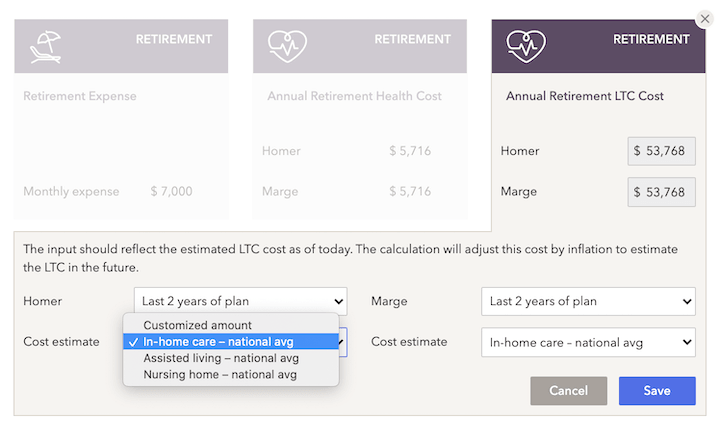Click the Monthly expense $7,000 value
This screenshot has width=720, height=442.
(171, 191)
